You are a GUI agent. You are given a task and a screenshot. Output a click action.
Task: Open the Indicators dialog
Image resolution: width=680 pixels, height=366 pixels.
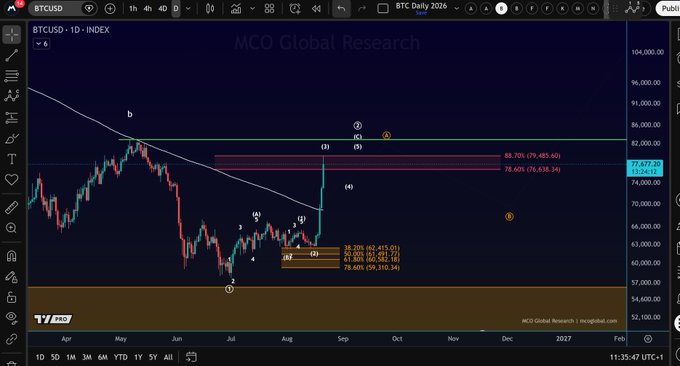236,9
